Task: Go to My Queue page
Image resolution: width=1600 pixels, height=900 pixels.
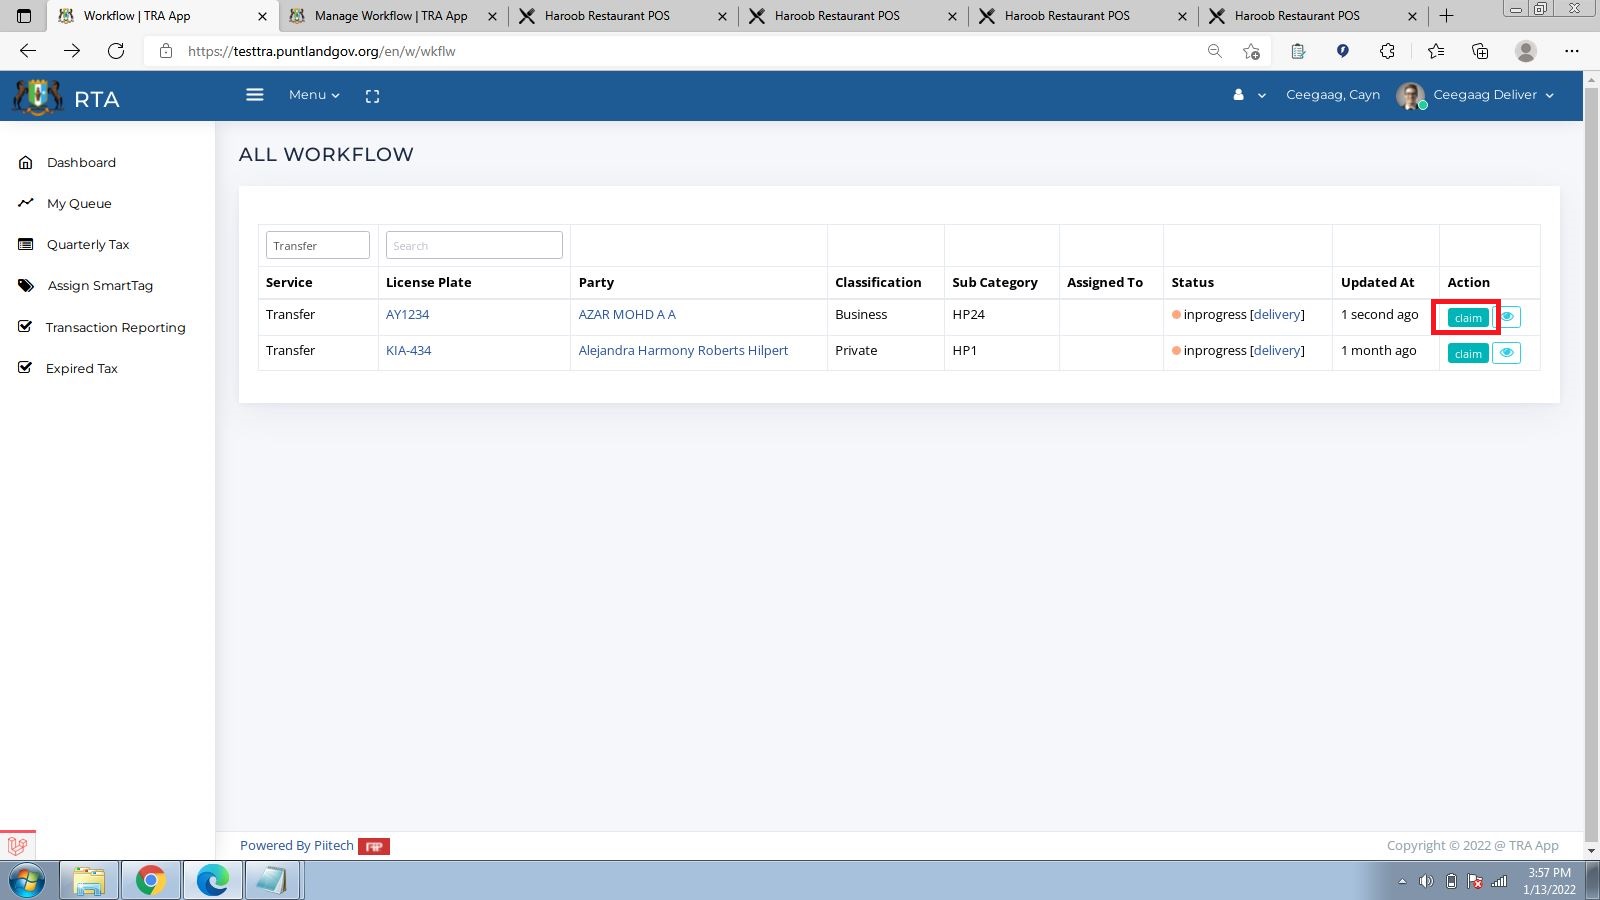Action: [79, 204]
